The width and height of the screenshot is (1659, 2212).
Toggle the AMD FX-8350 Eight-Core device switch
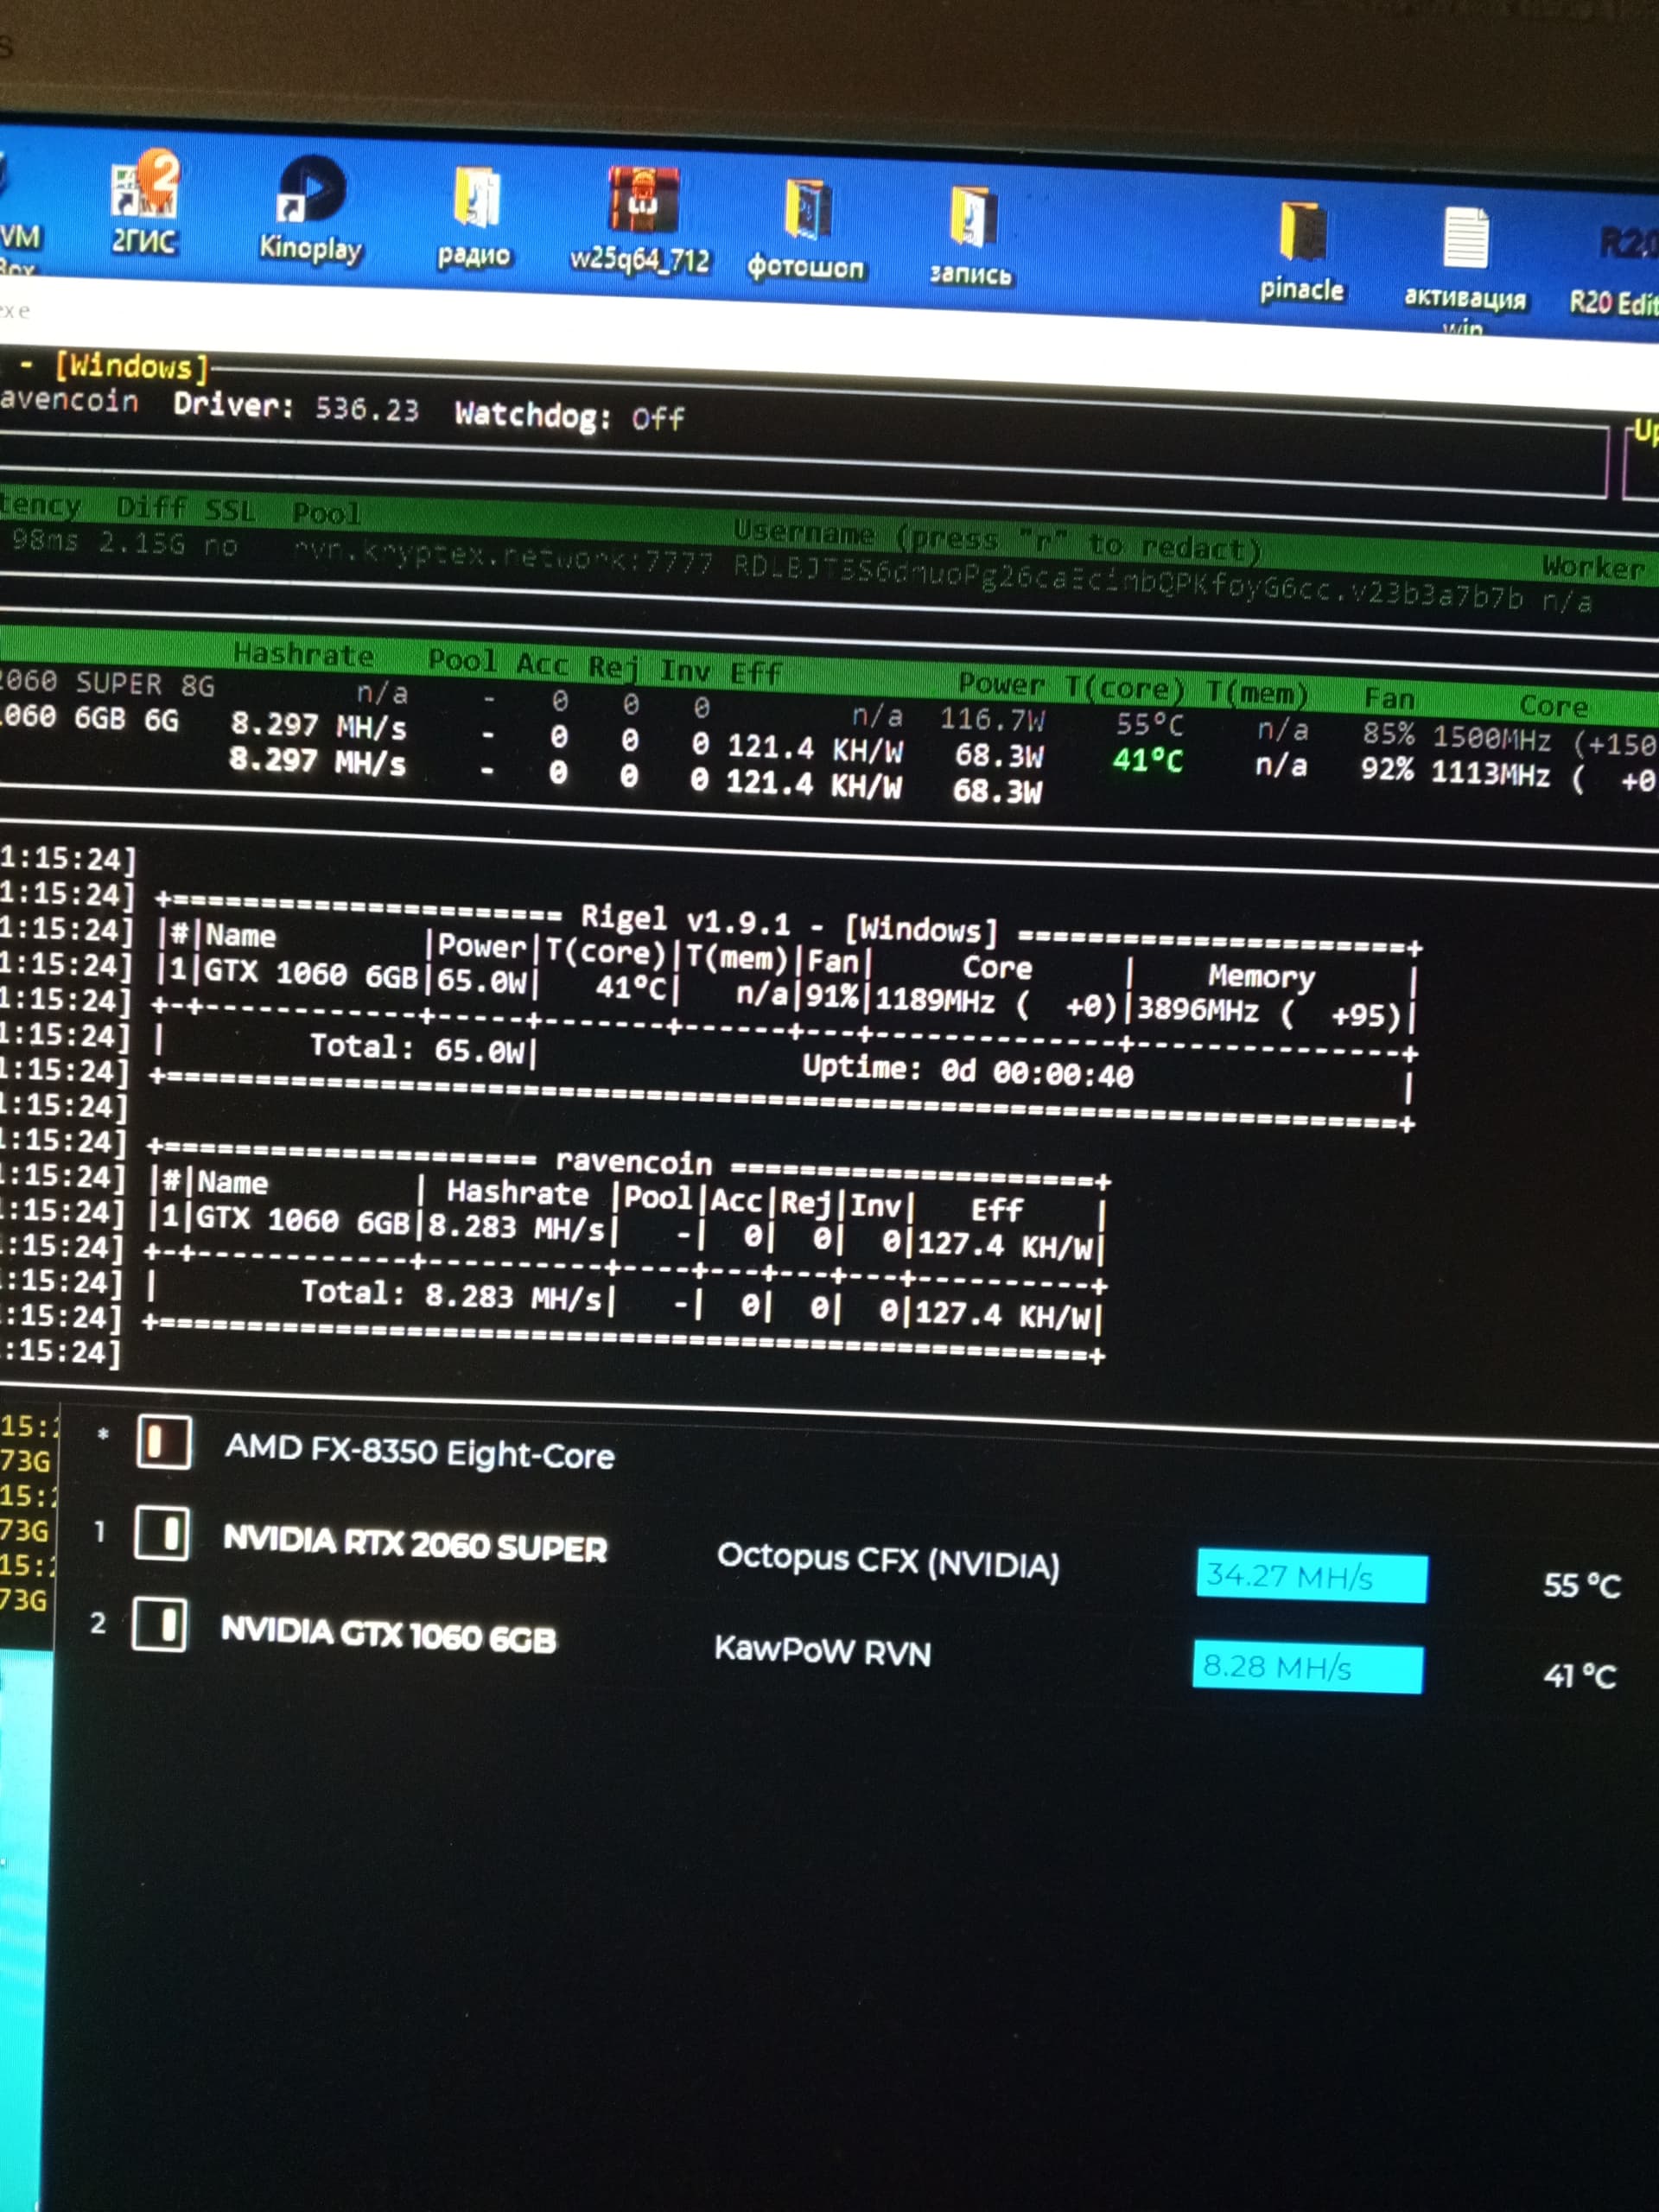click(164, 1441)
